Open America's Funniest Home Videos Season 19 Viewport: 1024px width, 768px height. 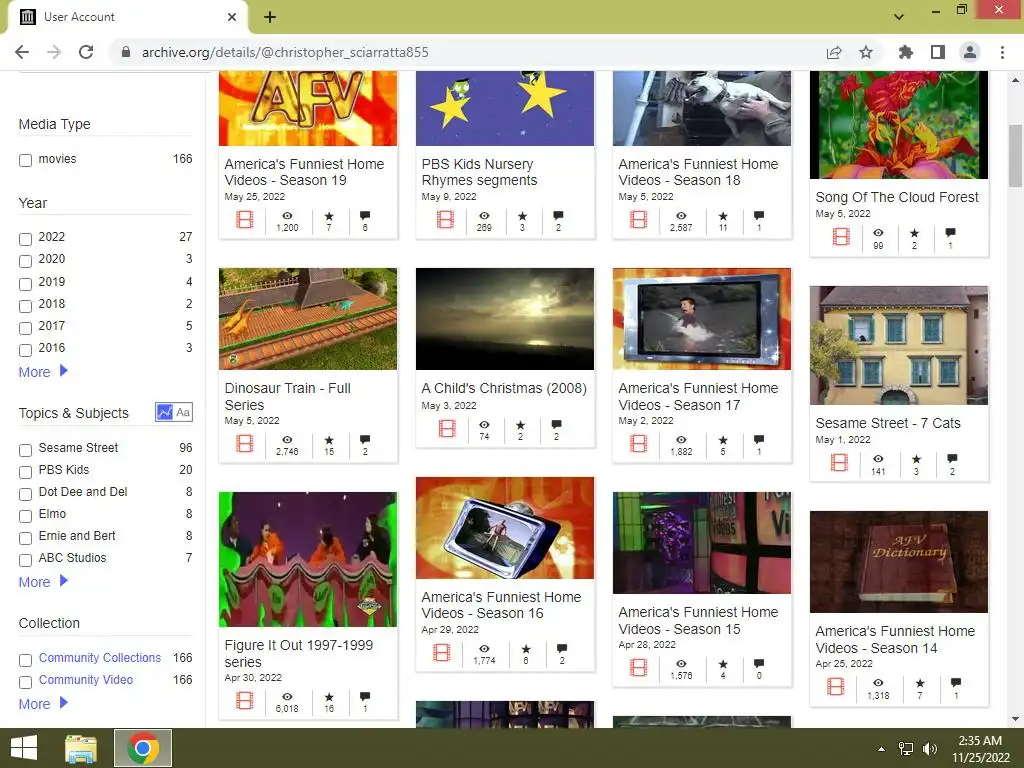click(304, 172)
